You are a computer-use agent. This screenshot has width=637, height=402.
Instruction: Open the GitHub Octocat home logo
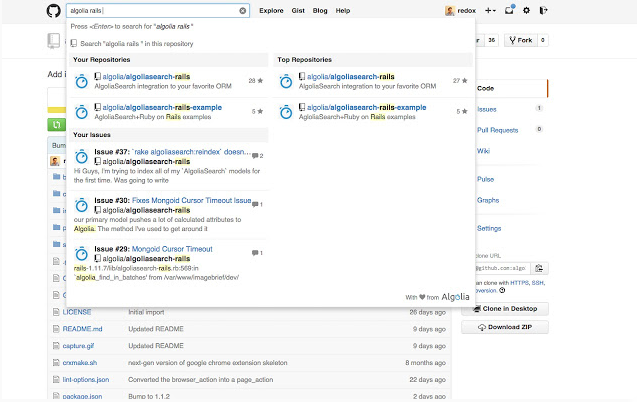54,11
